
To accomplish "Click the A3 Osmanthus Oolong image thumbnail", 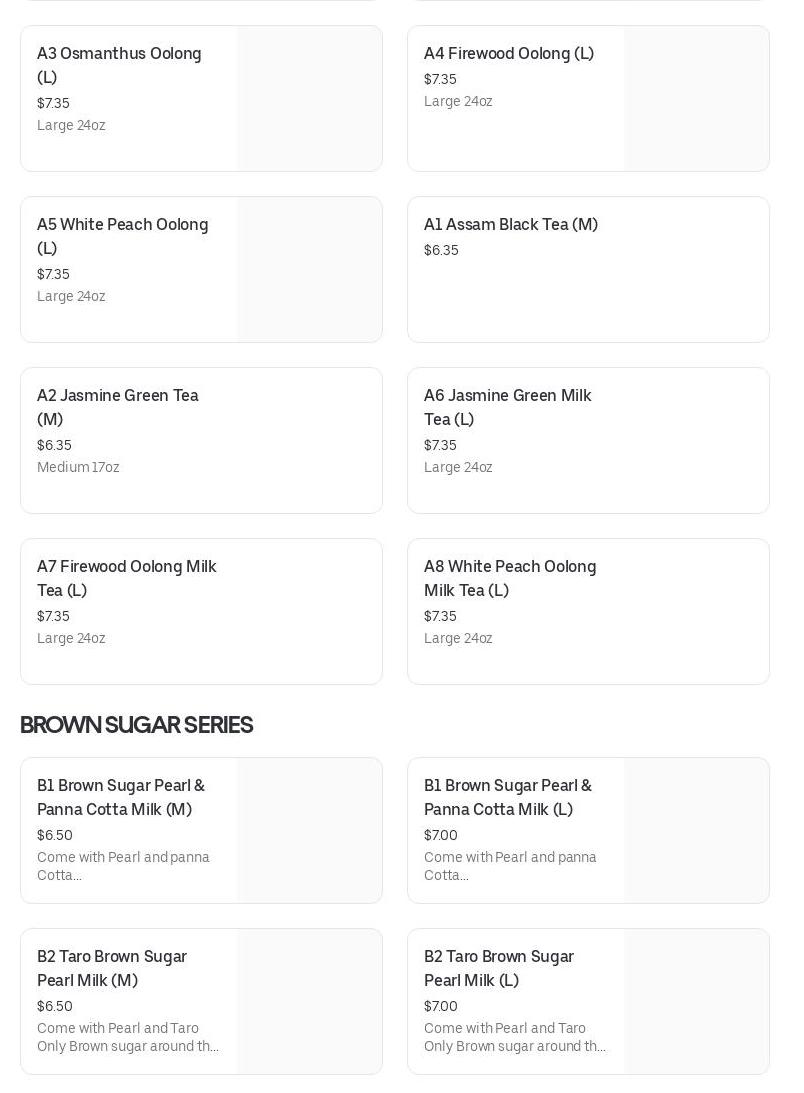I will (309, 99).
